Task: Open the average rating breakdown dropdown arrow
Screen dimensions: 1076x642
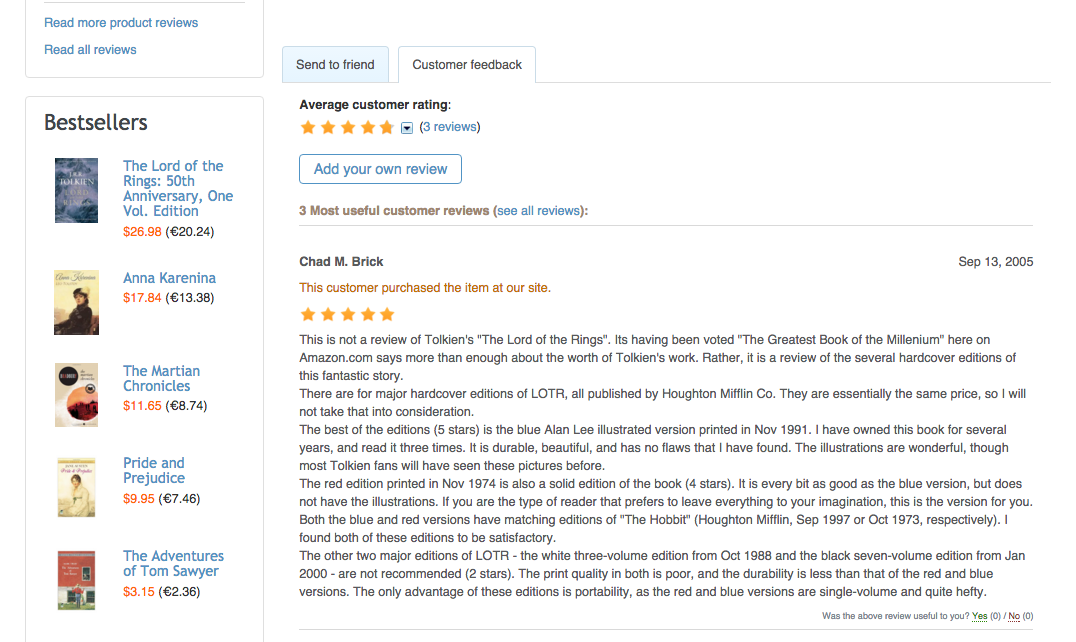Action: 407,128
